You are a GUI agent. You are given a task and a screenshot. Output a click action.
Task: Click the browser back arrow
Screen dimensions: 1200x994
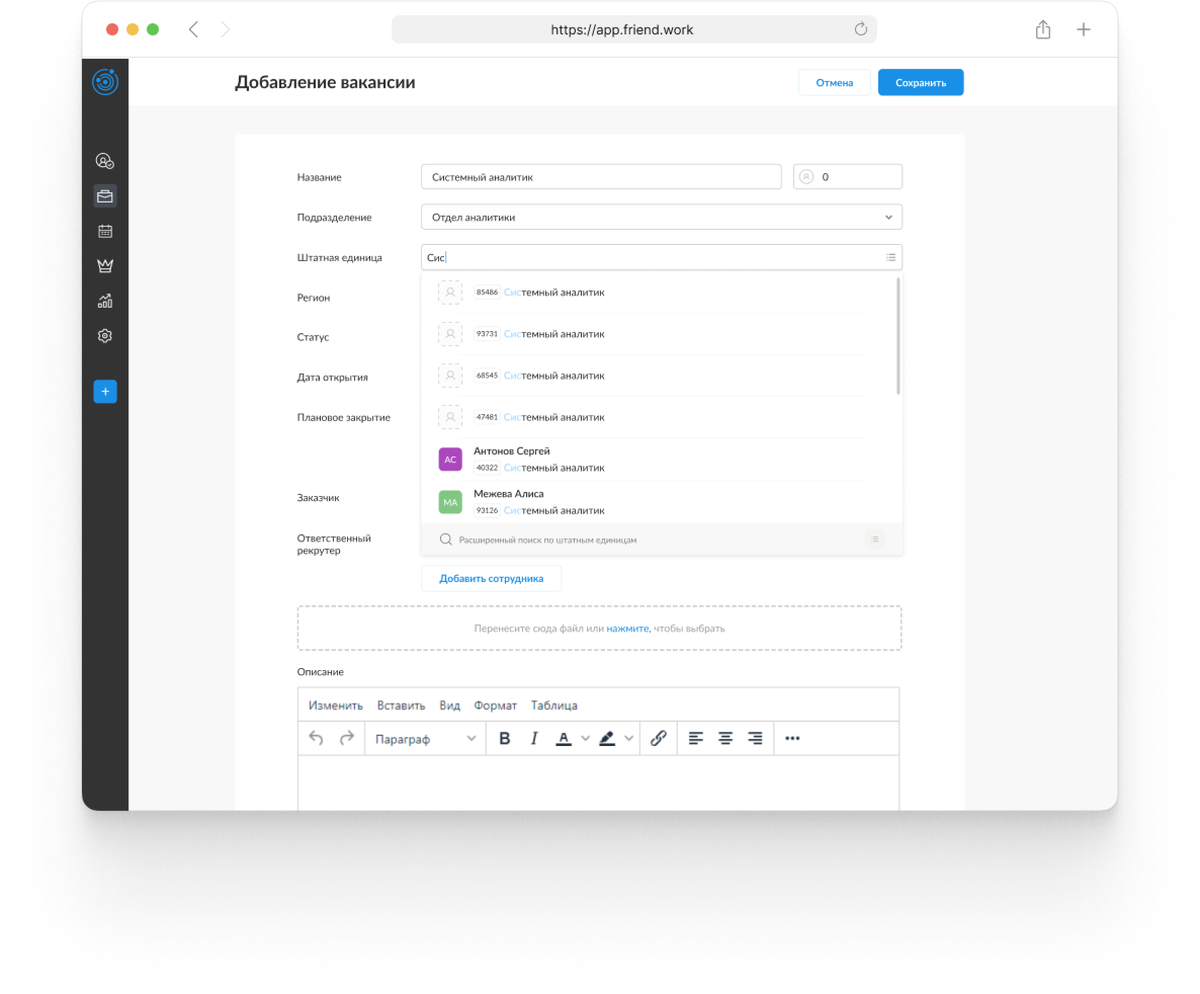[193, 30]
